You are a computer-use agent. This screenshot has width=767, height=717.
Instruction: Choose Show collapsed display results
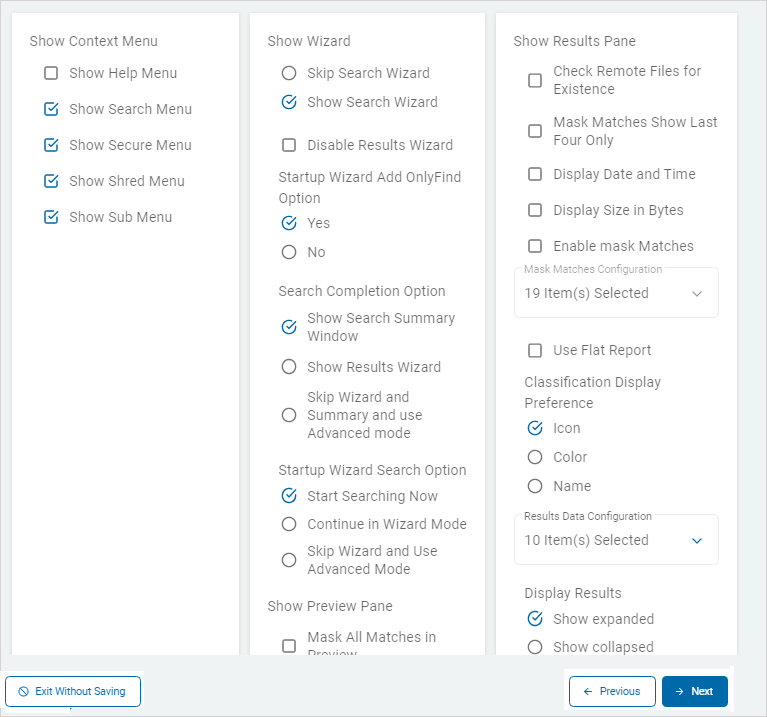[535, 647]
